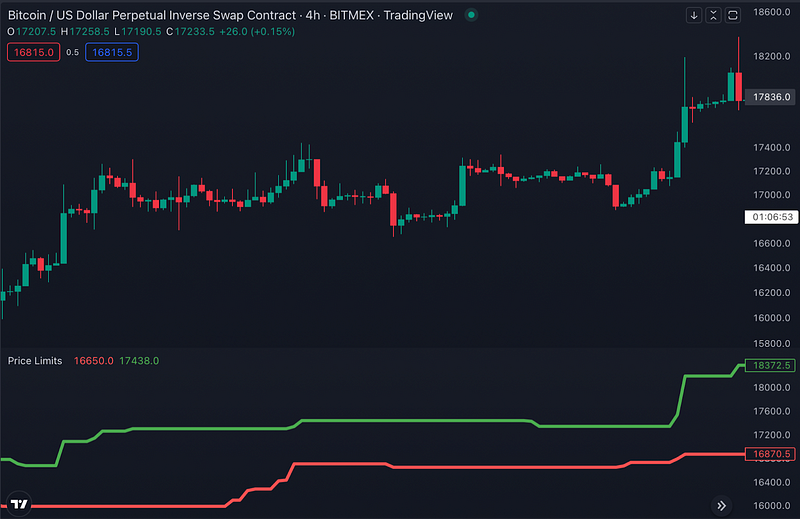The width and height of the screenshot is (800, 519).
Task: Click the 16200.0 price axis label
Action: (x=771, y=292)
